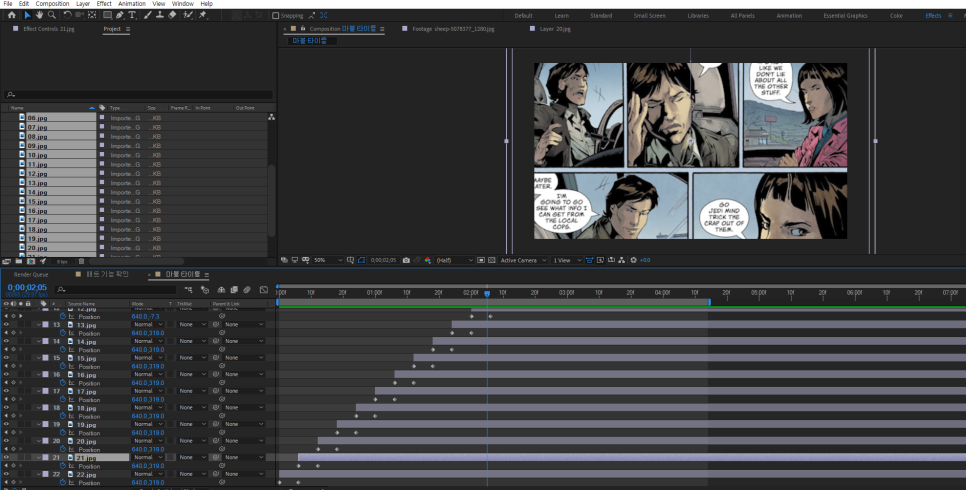
Task: Hide layer 15.jpg with eye toggle
Action: (x=6, y=357)
